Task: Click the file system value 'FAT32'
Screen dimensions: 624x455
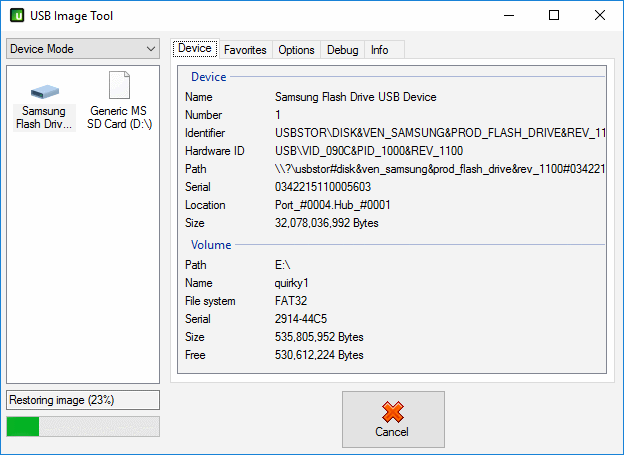Action: pos(291,301)
